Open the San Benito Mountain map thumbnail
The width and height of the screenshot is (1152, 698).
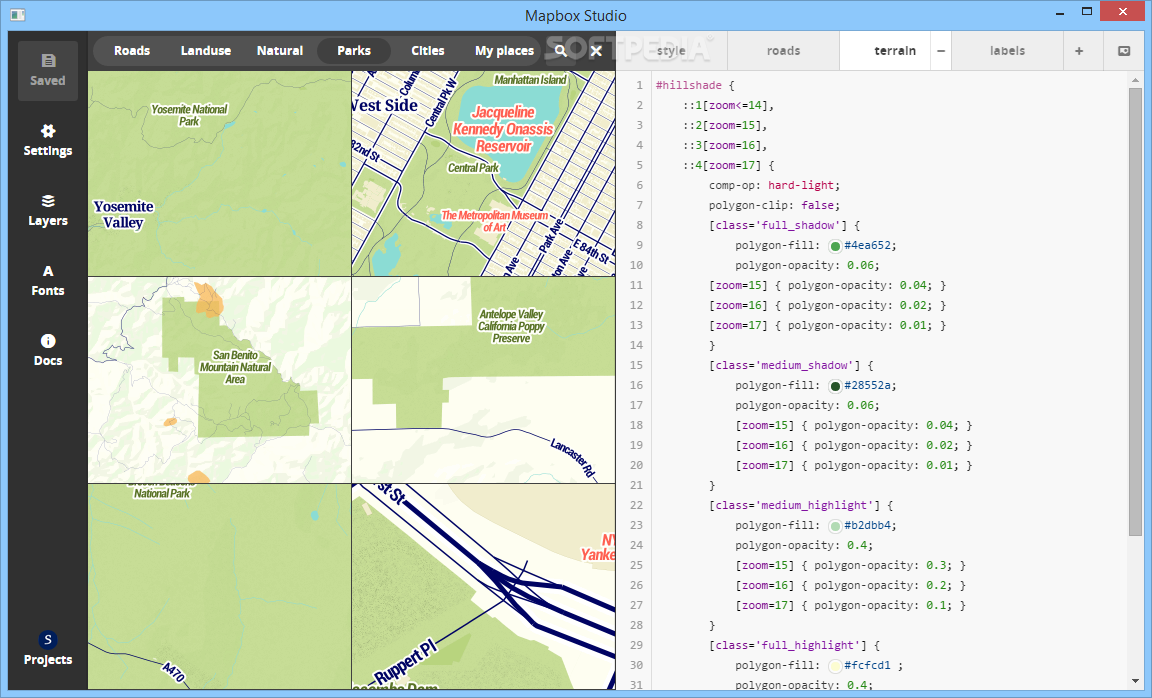click(220, 380)
